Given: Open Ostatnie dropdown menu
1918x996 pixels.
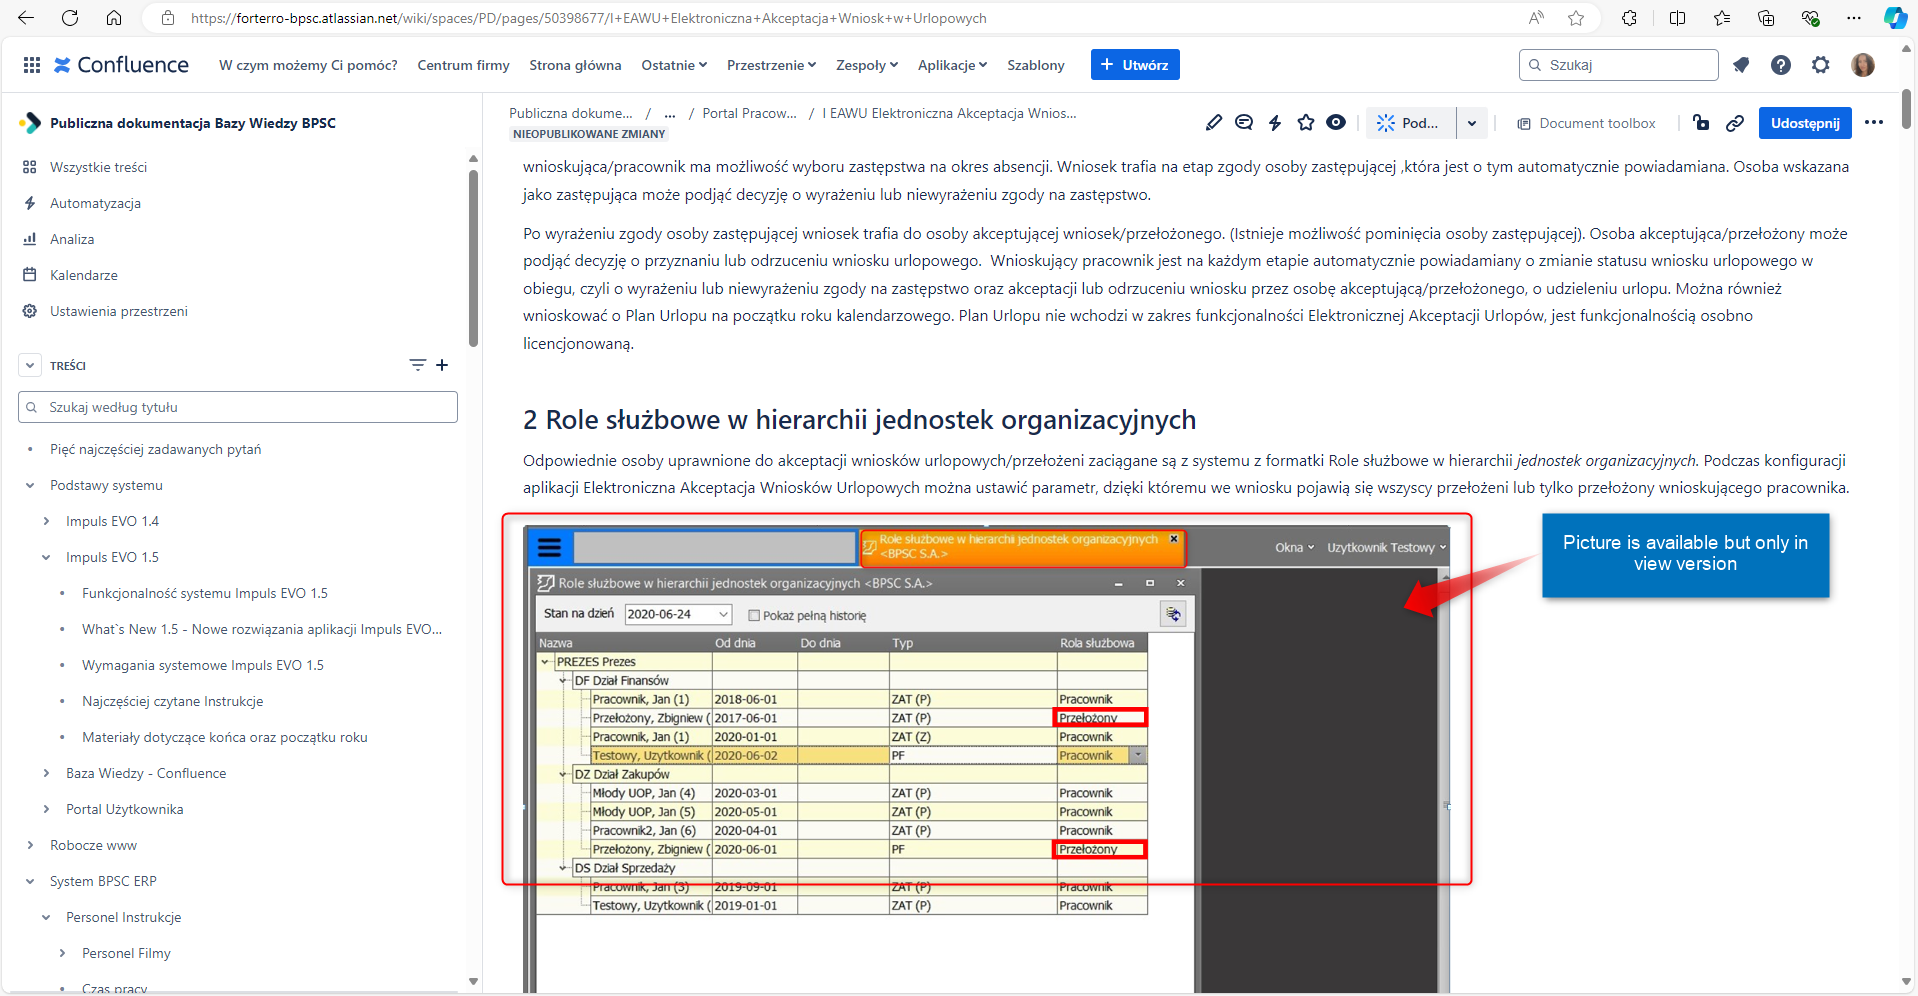Looking at the screenshot, I should 674,65.
